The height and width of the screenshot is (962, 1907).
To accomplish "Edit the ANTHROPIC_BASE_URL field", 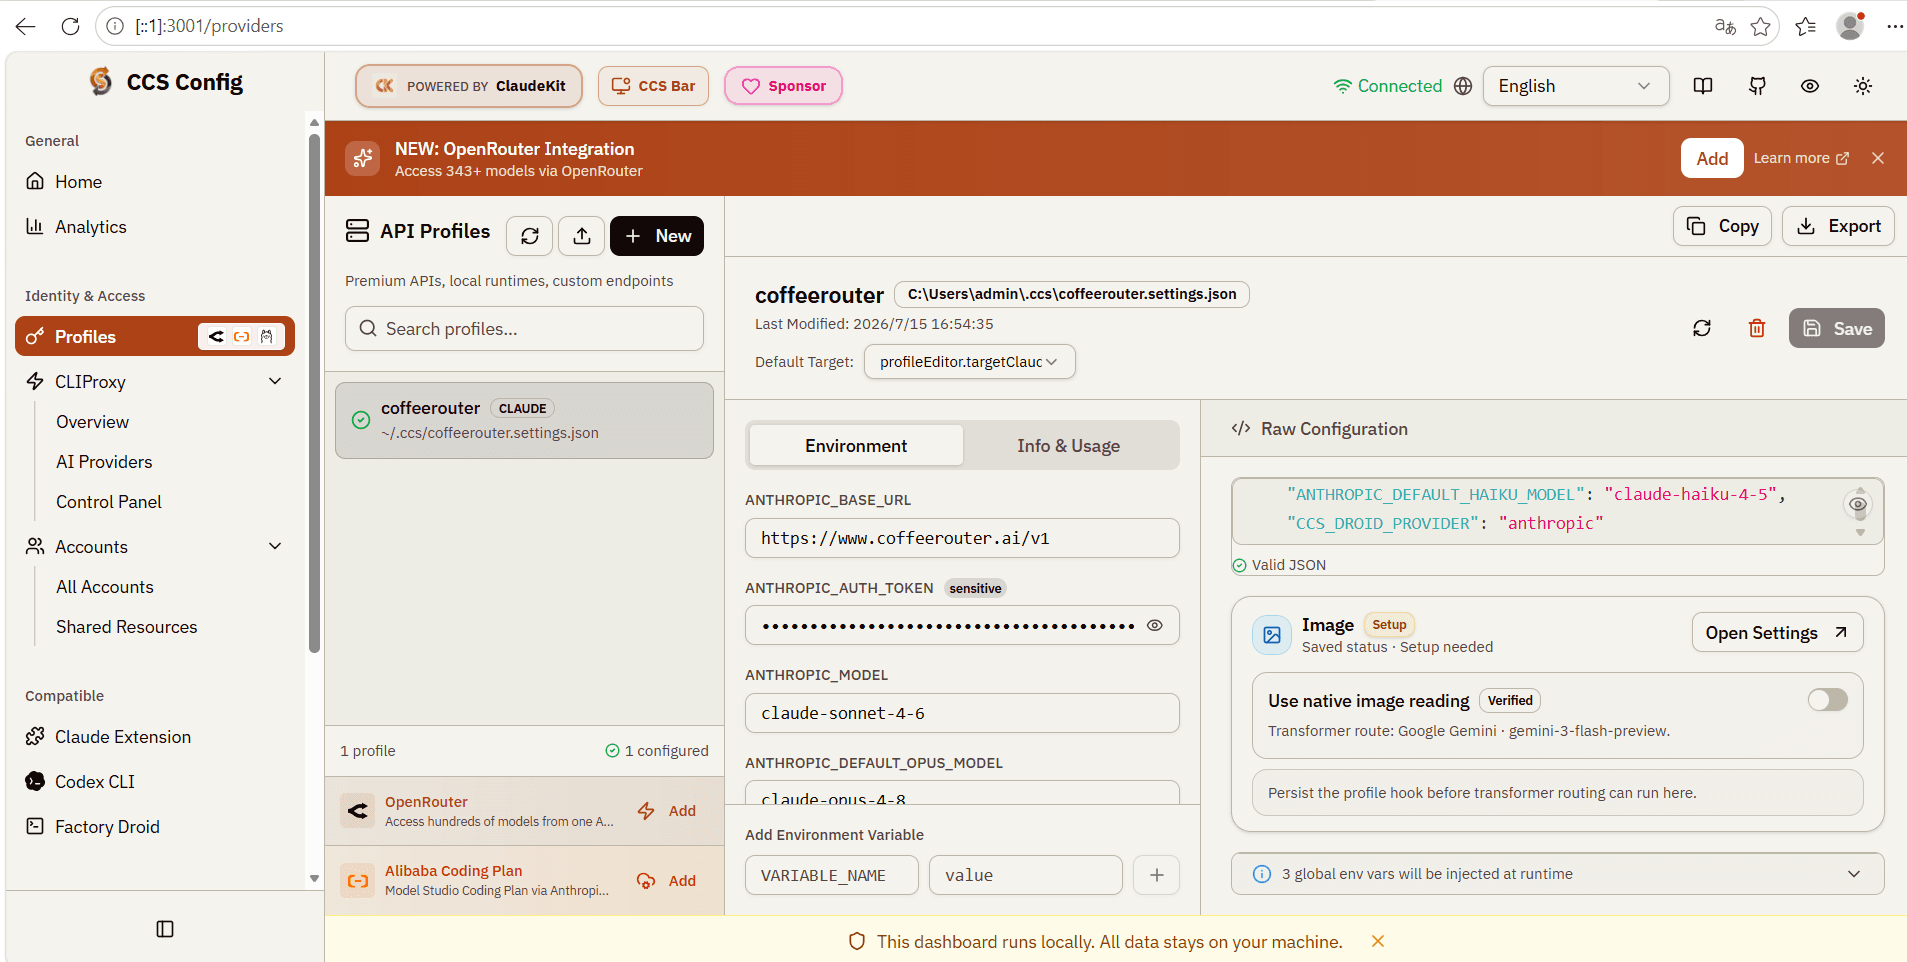I will [x=962, y=538].
